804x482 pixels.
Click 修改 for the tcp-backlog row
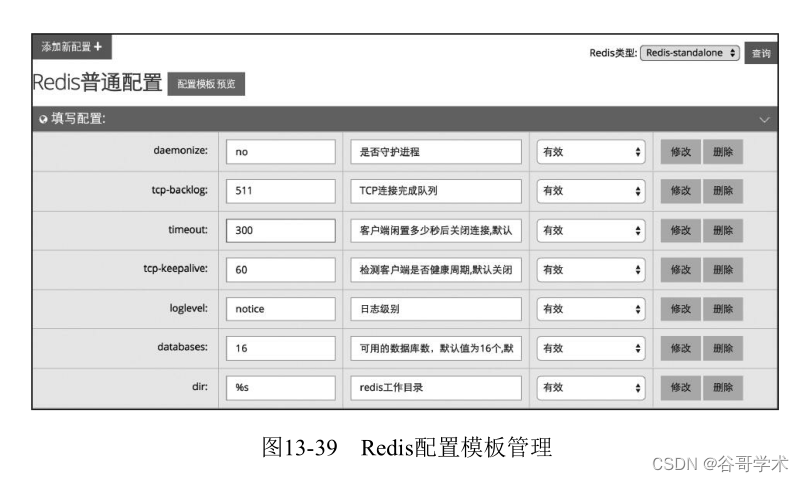(680, 191)
